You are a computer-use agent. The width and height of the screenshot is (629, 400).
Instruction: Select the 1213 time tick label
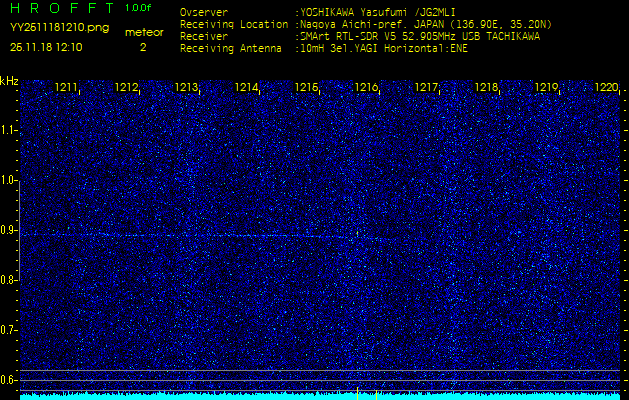[186, 88]
